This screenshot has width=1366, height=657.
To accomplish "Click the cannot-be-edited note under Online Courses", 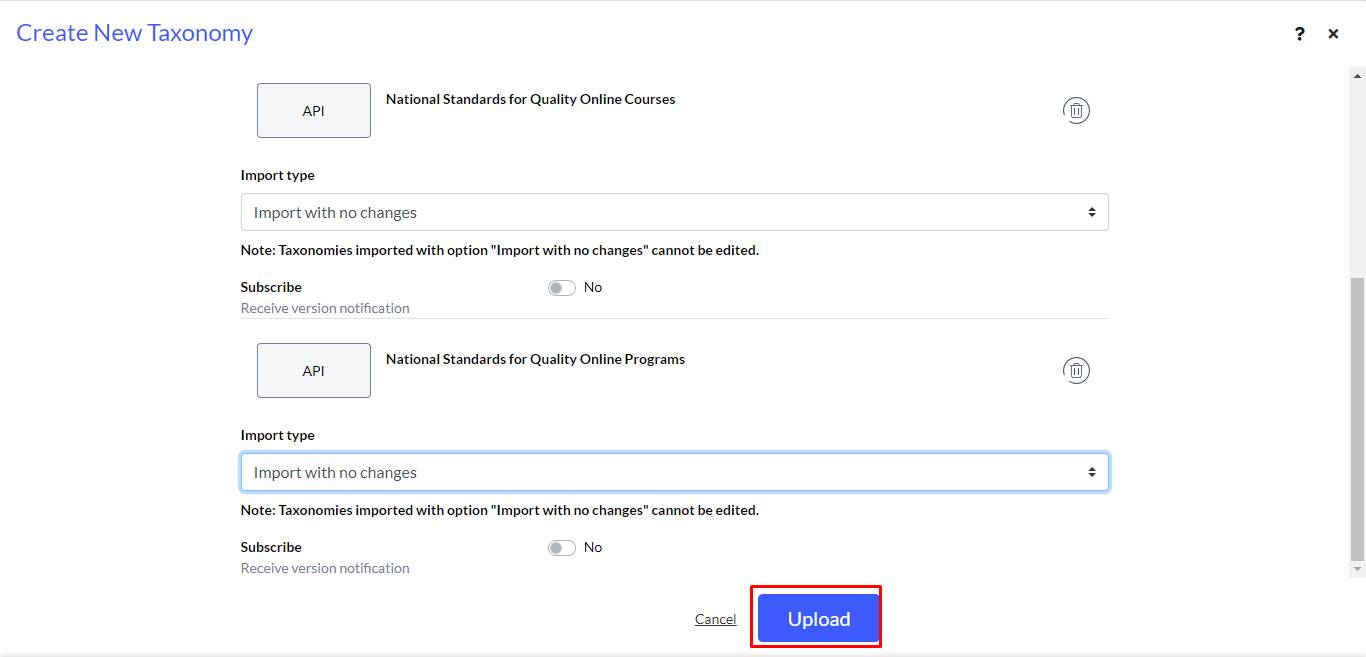I will (x=500, y=250).
